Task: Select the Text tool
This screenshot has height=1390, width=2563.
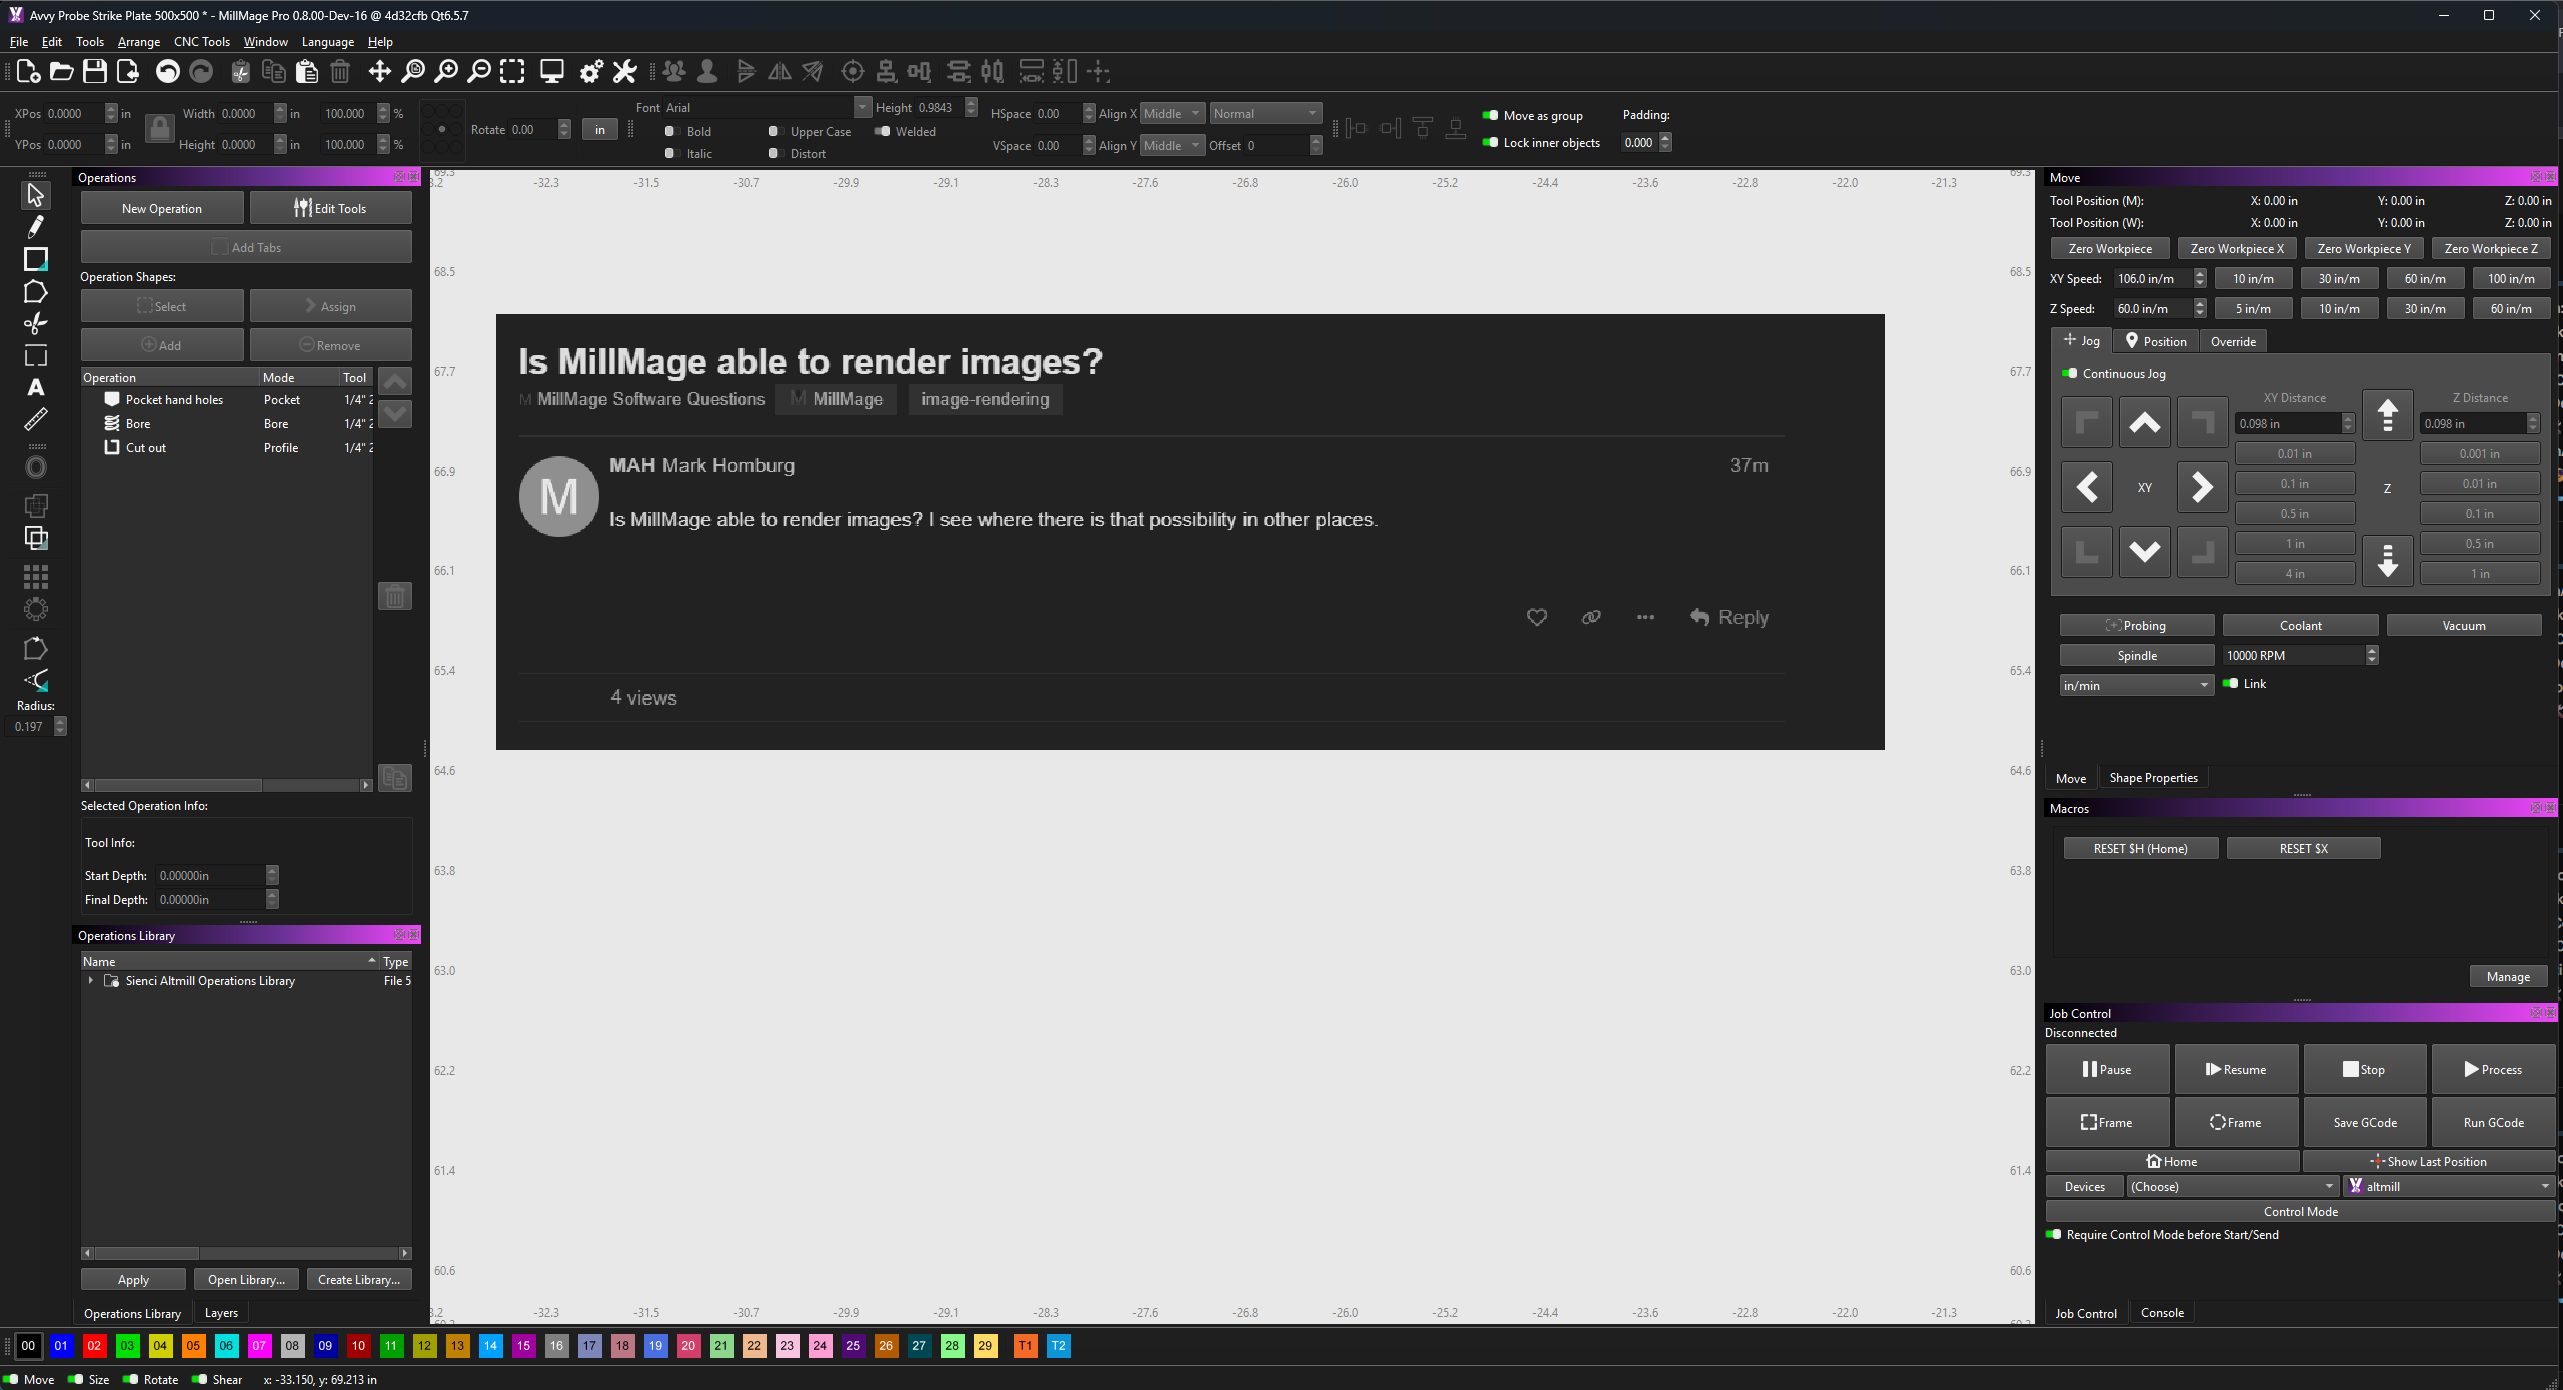Action: [35, 388]
